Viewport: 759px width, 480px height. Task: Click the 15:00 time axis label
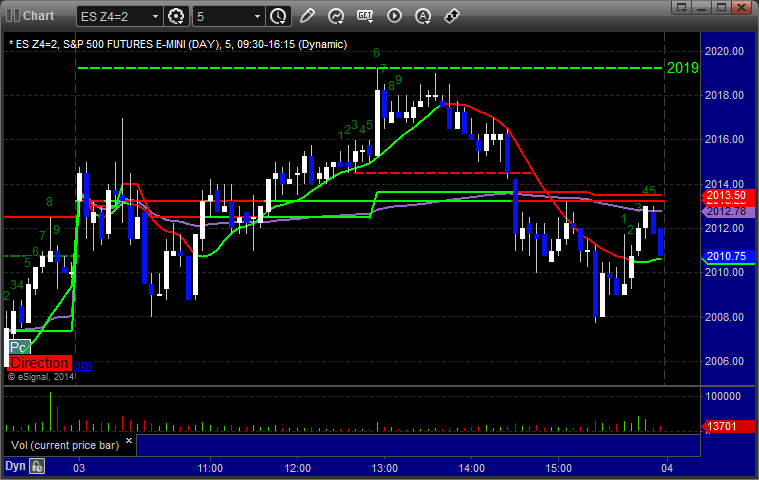(559, 468)
